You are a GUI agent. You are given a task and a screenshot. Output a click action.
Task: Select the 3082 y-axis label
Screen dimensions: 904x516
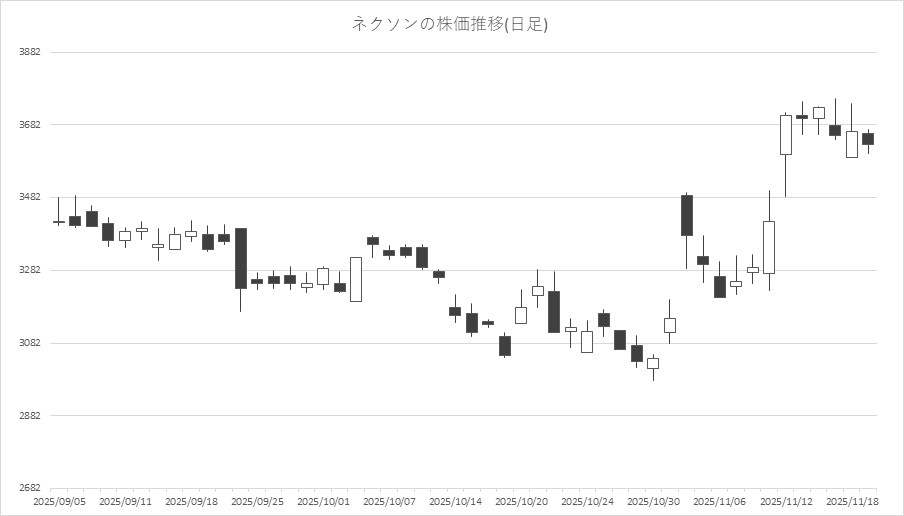29,344
